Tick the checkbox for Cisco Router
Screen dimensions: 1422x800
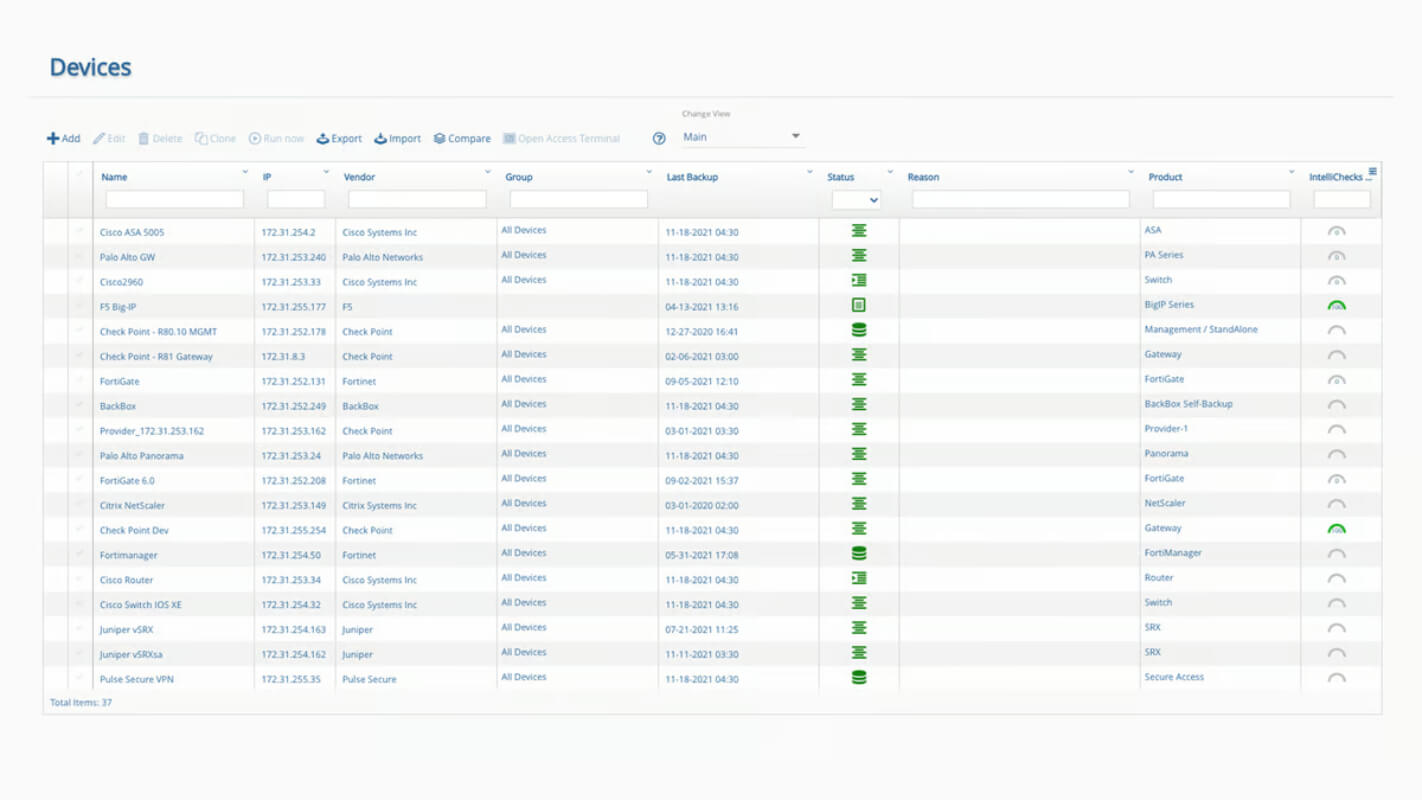pos(80,579)
